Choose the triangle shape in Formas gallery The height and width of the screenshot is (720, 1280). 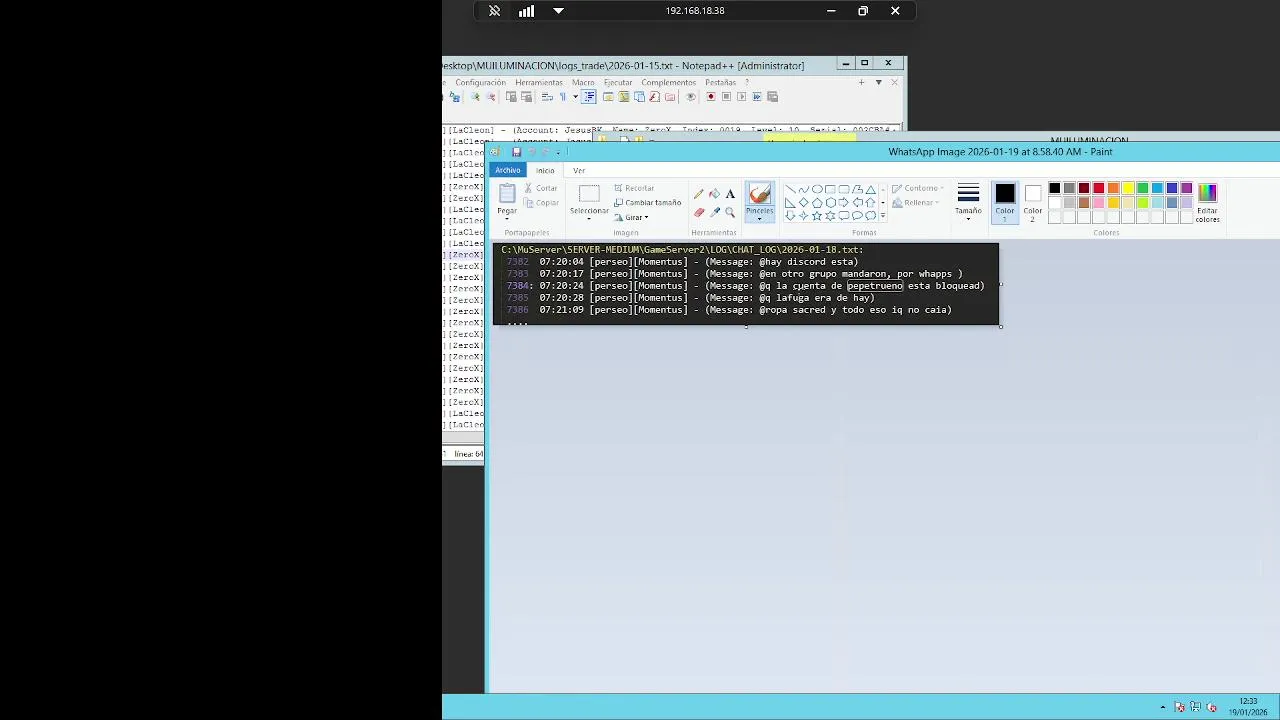[x=870, y=189]
